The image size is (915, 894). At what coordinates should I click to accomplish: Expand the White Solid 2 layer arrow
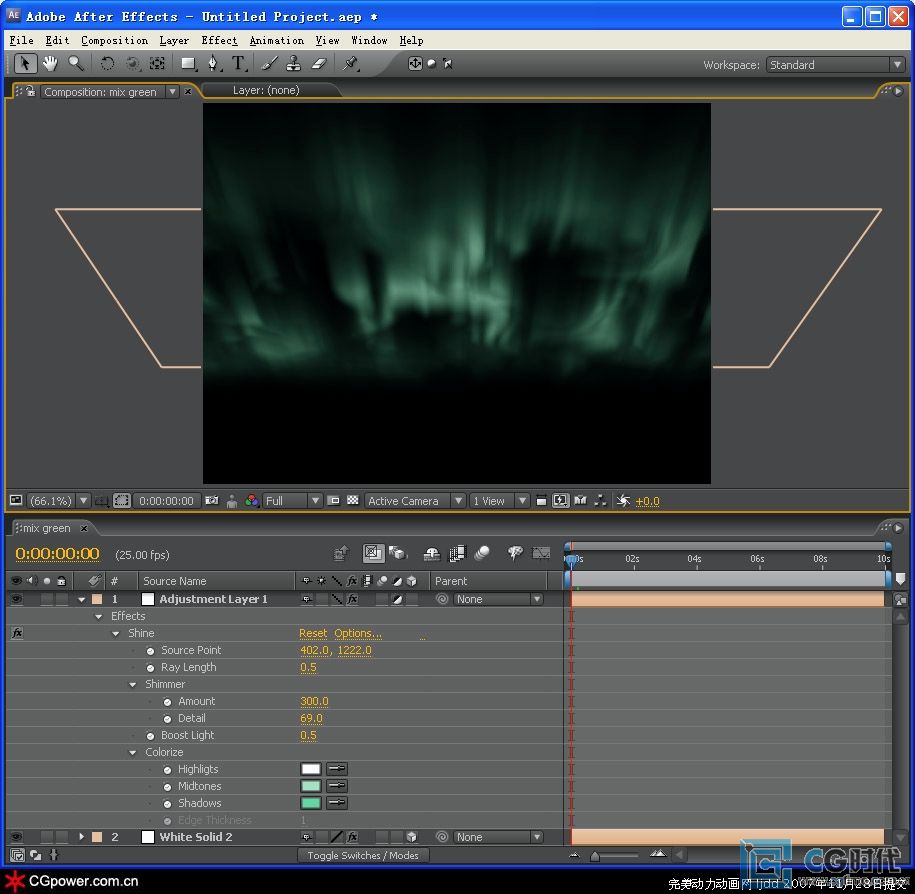pyautogui.click(x=82, y=837)
